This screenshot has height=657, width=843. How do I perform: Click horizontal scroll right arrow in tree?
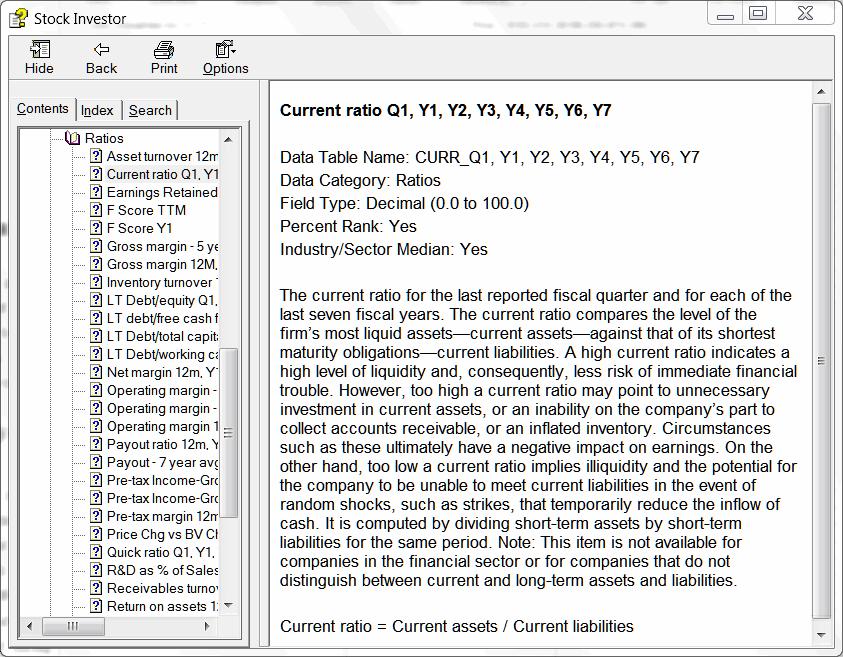click(207, 626)
